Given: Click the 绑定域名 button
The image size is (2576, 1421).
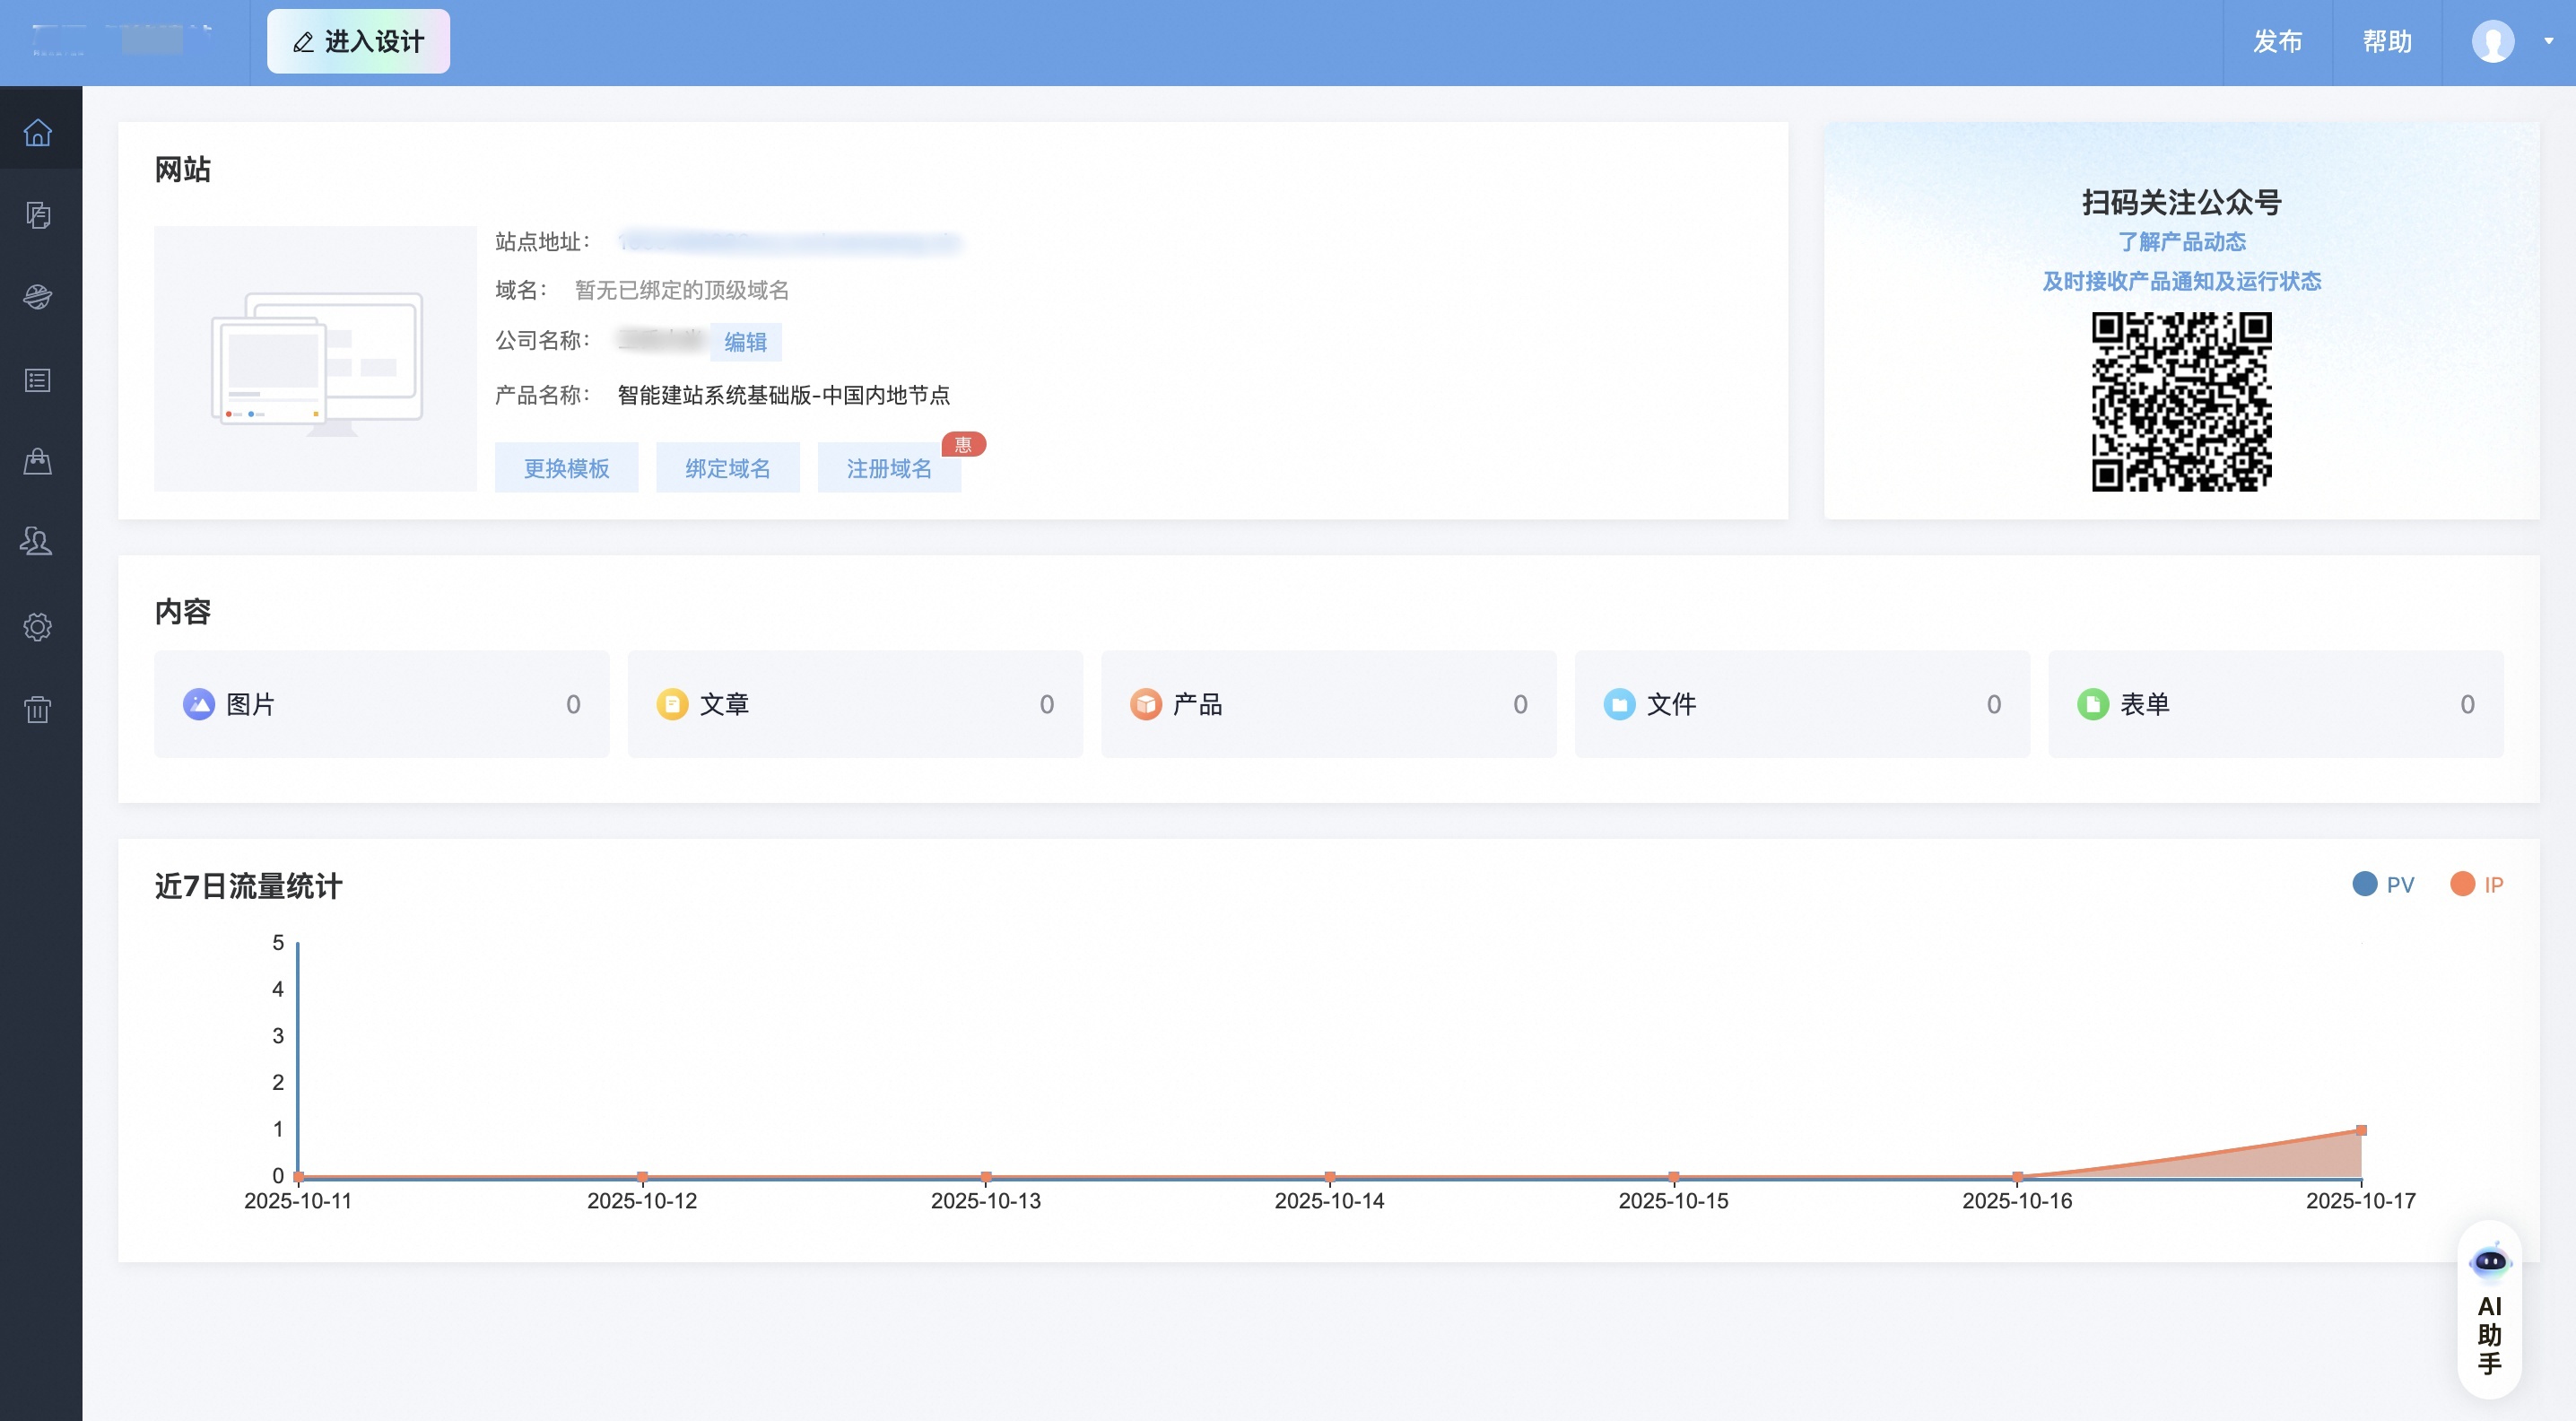Looking at the screenshot, I should click(727, 468).
